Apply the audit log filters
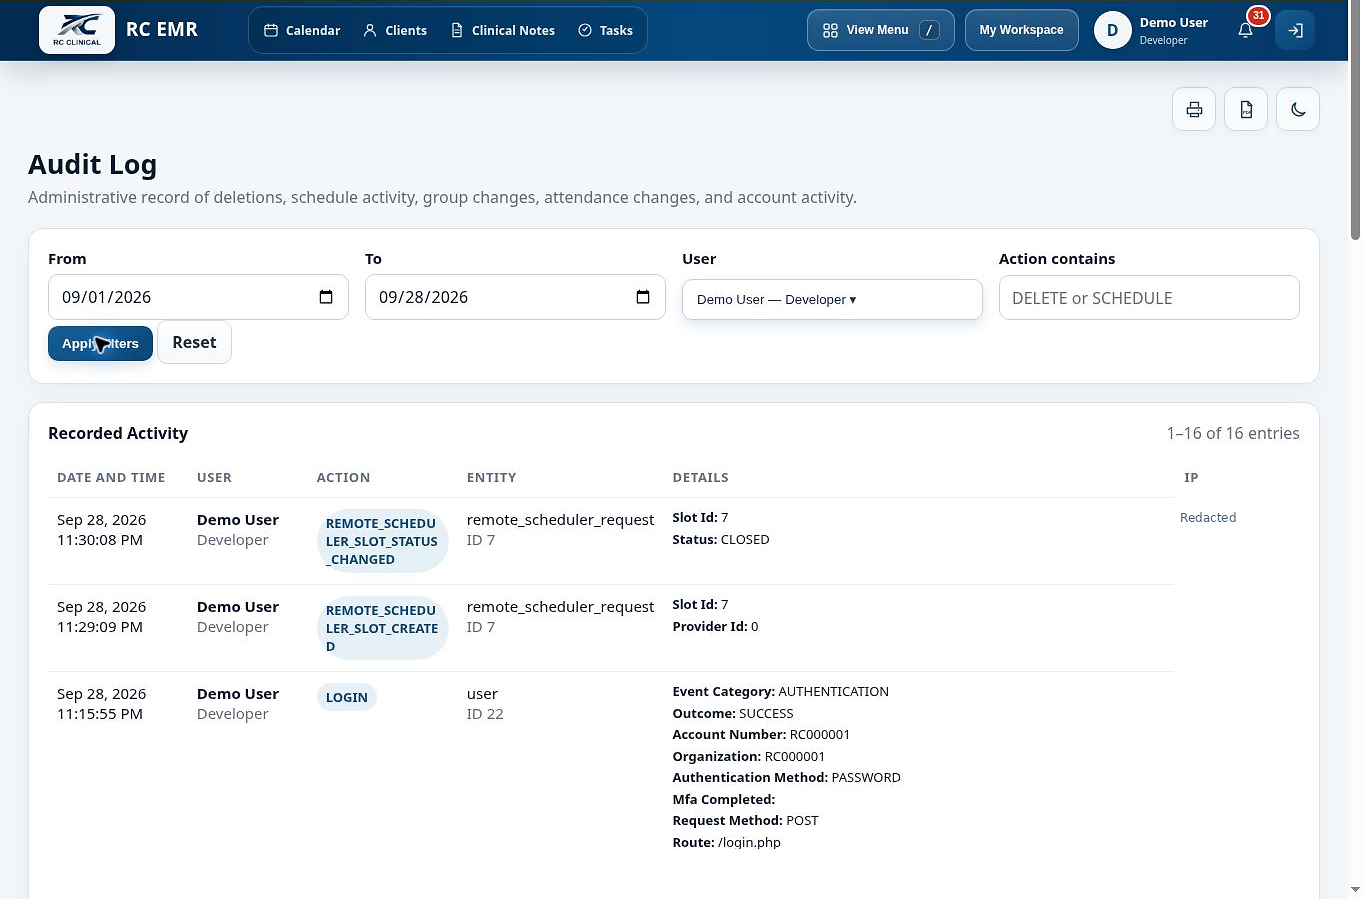Viewport: 1363px width, 899px height. coord(100,343)
